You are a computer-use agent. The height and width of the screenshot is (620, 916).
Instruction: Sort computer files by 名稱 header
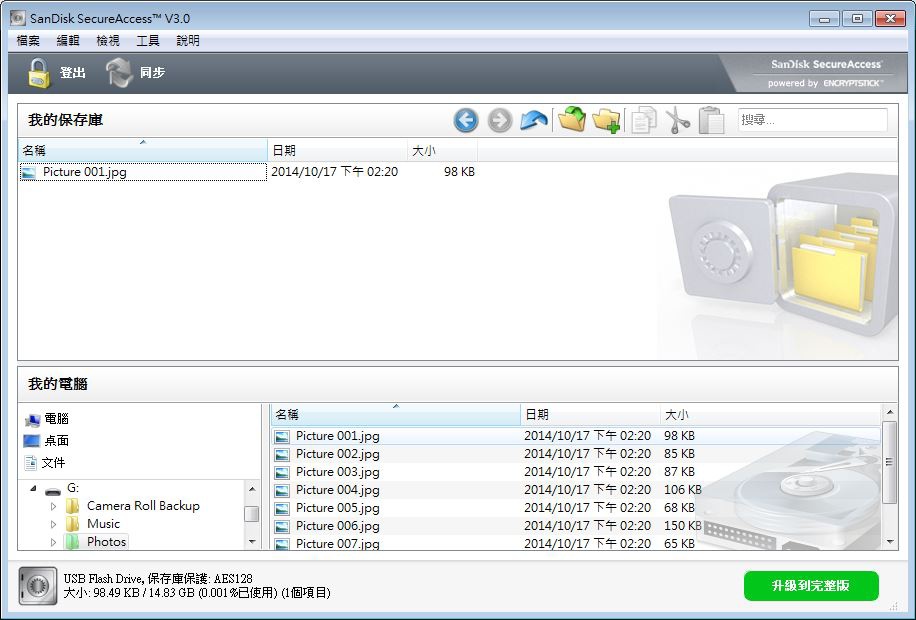coord(395,414)
